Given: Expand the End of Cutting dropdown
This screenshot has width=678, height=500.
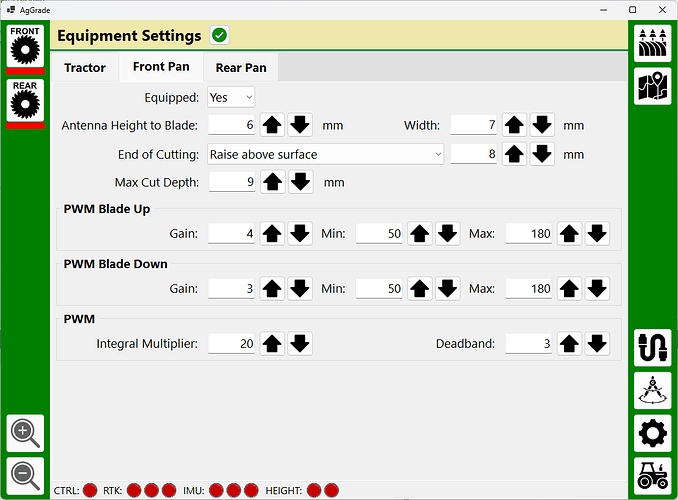Looking at the screenshot, I should [x=325, y=154].
